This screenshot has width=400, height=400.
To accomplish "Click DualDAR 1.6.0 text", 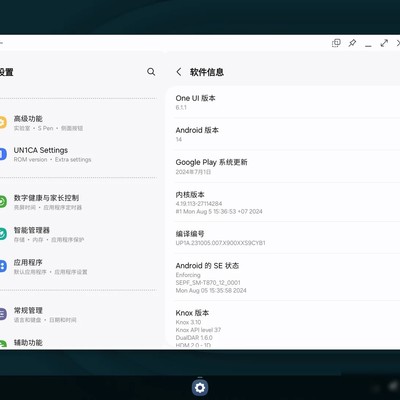I will 194,337.
